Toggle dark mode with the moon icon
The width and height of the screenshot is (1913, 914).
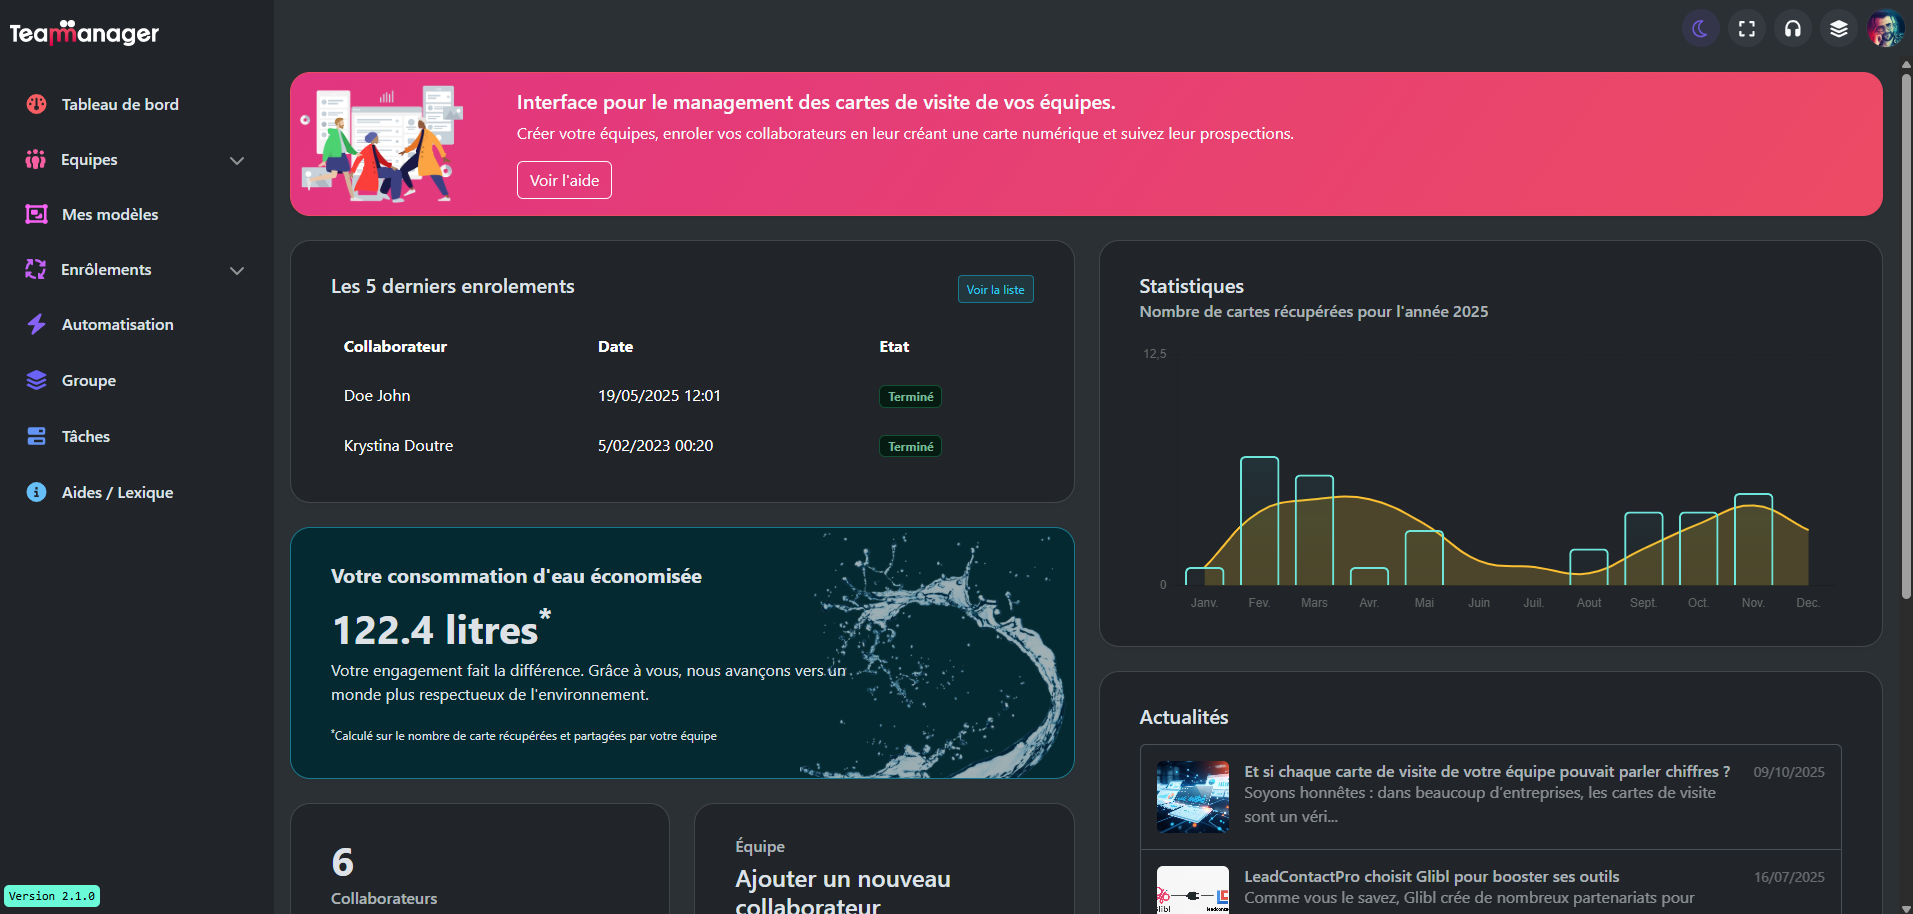point(1700,29)
